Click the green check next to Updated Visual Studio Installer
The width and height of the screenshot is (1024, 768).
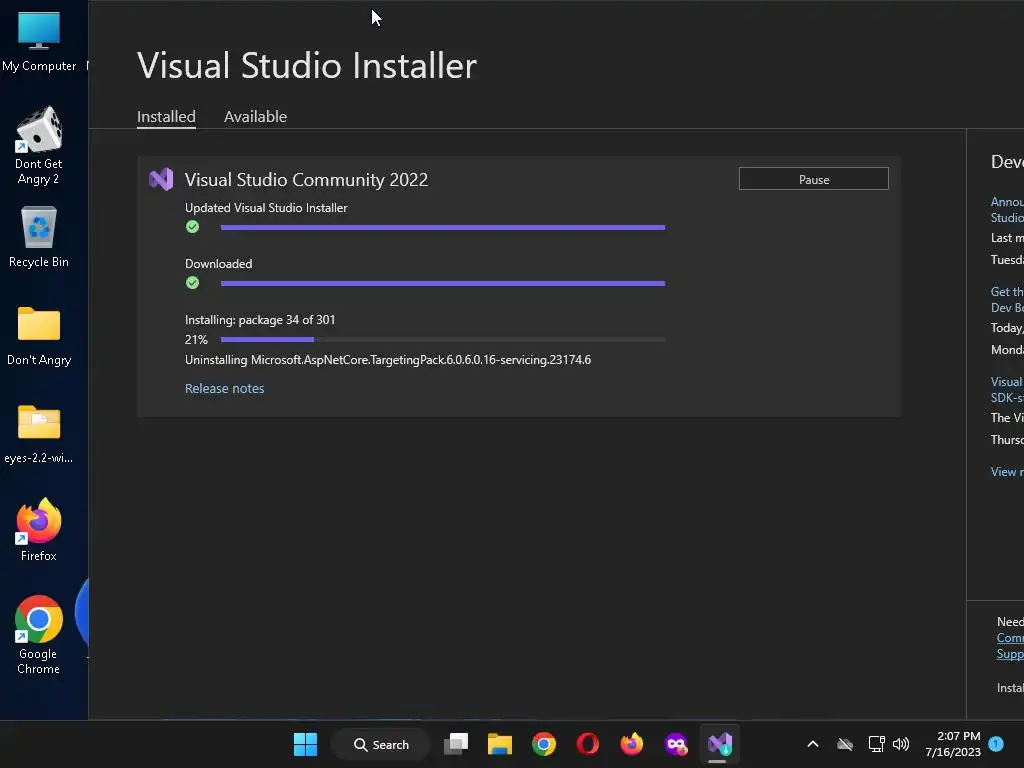click(192, 227)
